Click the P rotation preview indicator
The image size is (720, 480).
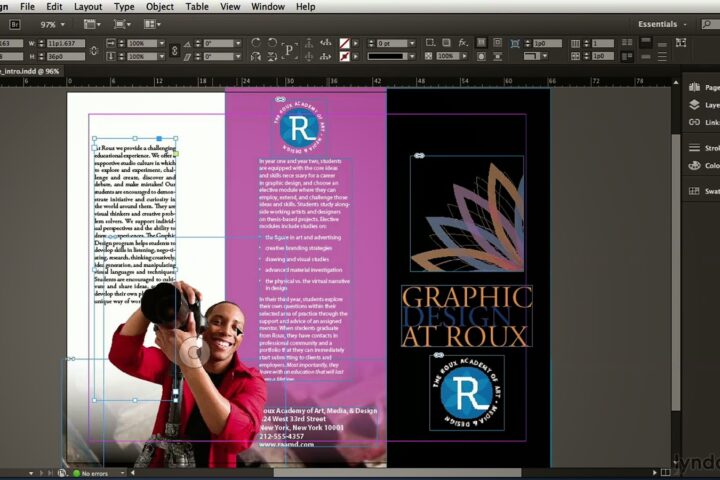[289, 50]
